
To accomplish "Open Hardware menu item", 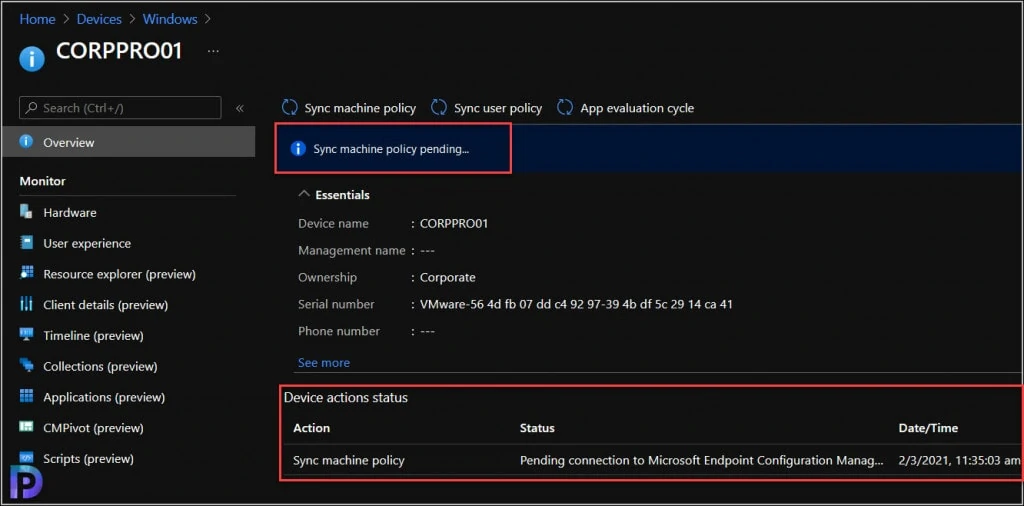I will pos(70,213).
